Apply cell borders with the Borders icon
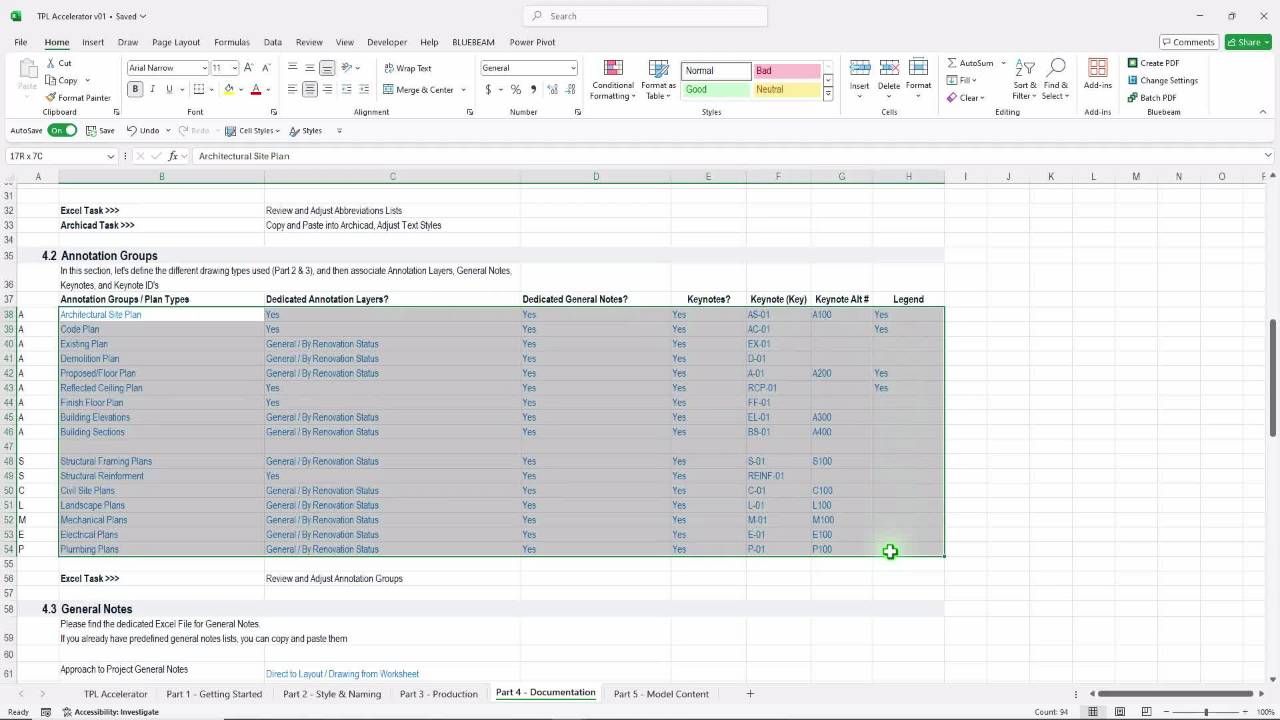This screenshot has width=1280, height=720. [x=199, y=90]
